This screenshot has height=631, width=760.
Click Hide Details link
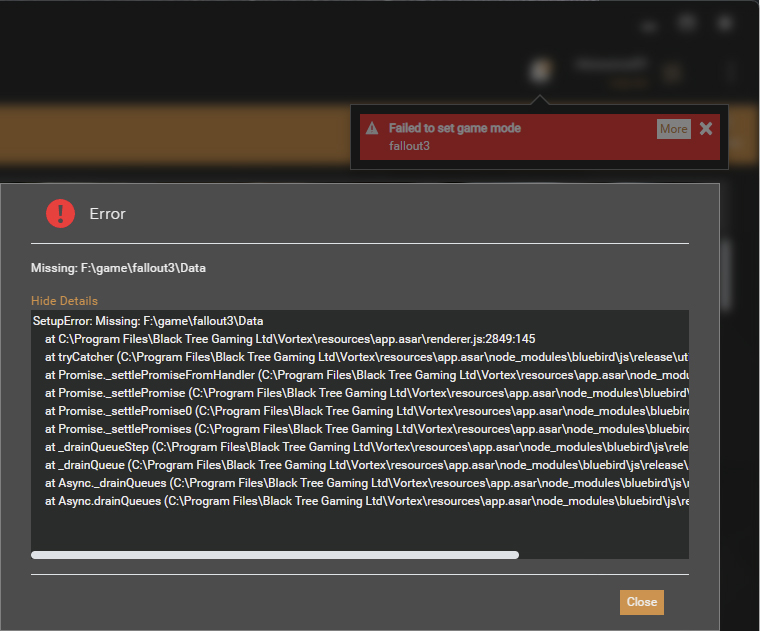(64, 301)
